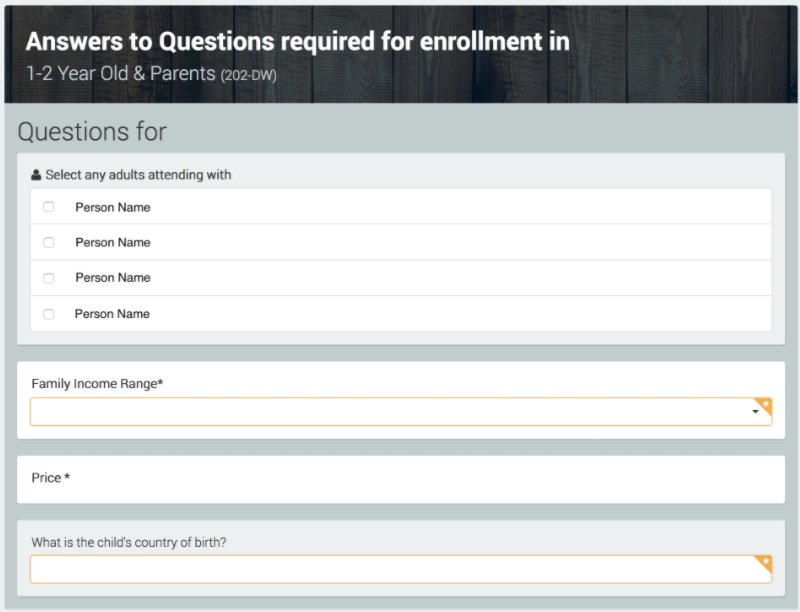Image resolution: width=800 pixels, height=612 pixels.
Task: Click the Price required field label
Action: (x=51, y=478)
